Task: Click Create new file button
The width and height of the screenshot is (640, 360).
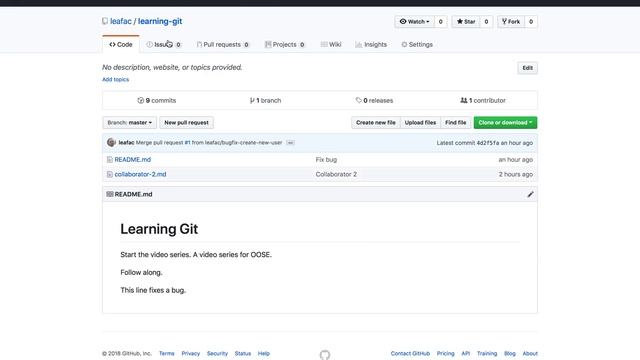Action: click(x=376, y=122)
